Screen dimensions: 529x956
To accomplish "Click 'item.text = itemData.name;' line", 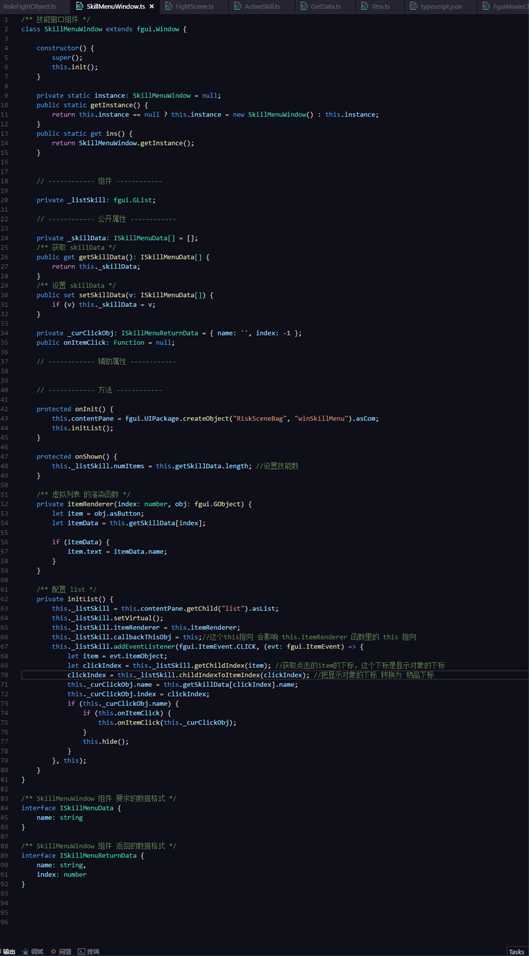I will 117,551.
